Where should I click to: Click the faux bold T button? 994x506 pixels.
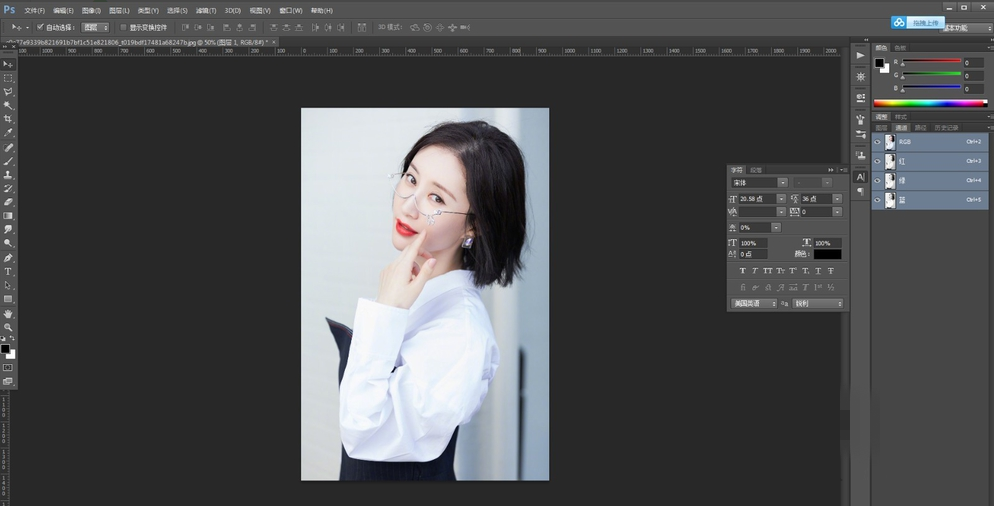742,271
